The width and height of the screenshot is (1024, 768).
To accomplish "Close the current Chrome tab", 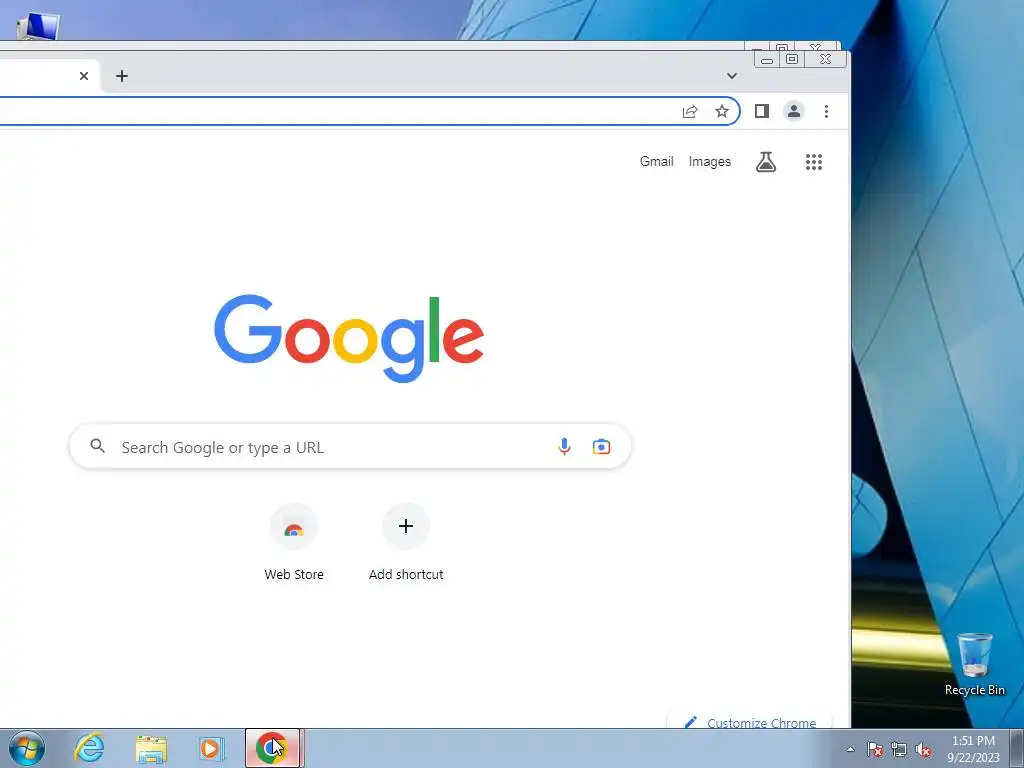I will coord(84,76).
